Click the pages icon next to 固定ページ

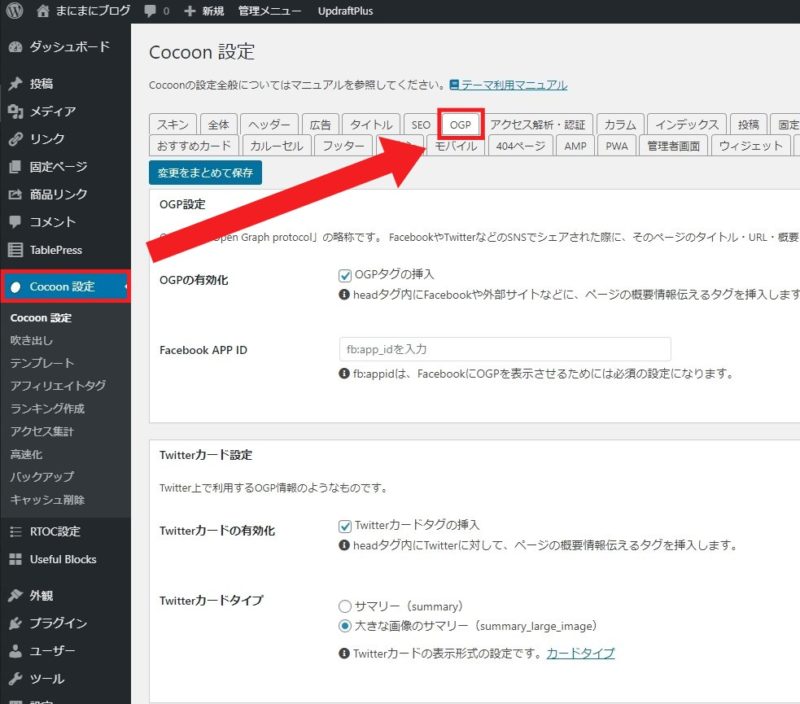tap(15, 167)
